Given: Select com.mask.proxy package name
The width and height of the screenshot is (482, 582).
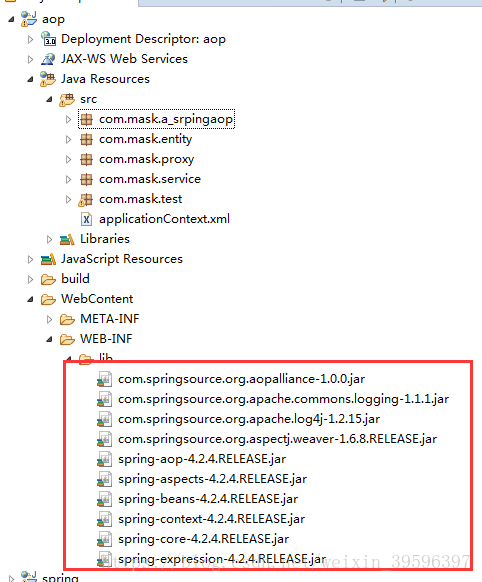Looking at the screenshot, I should pyautogui.click(x=147, y=160).
